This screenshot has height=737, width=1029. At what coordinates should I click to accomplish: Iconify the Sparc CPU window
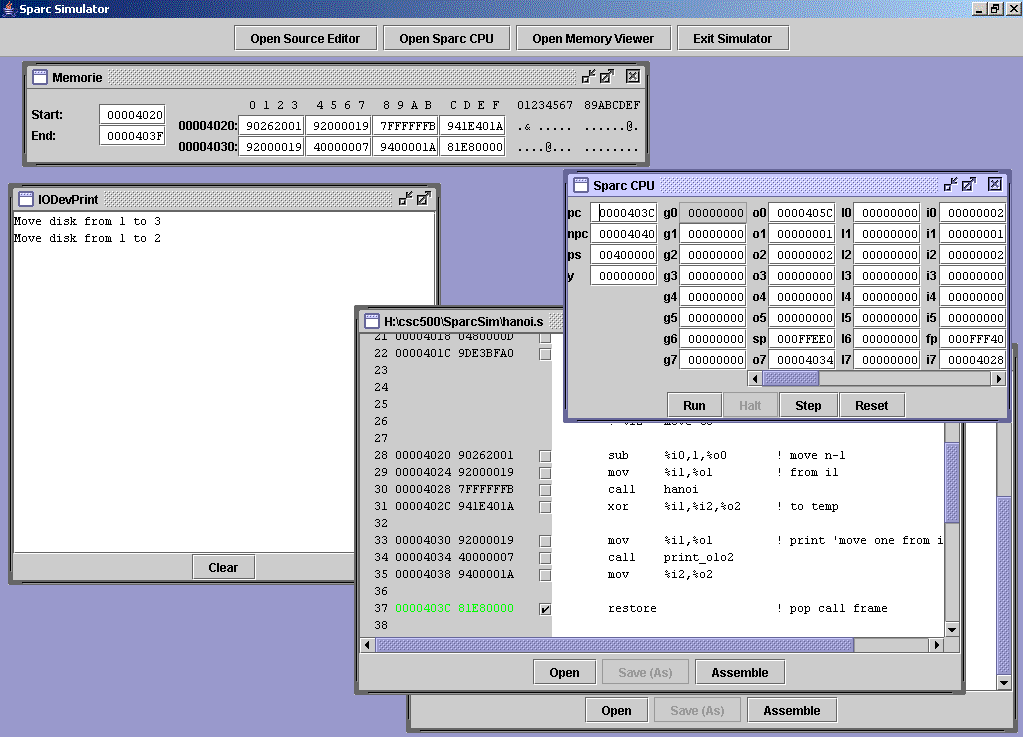click(x=950, y=184)
